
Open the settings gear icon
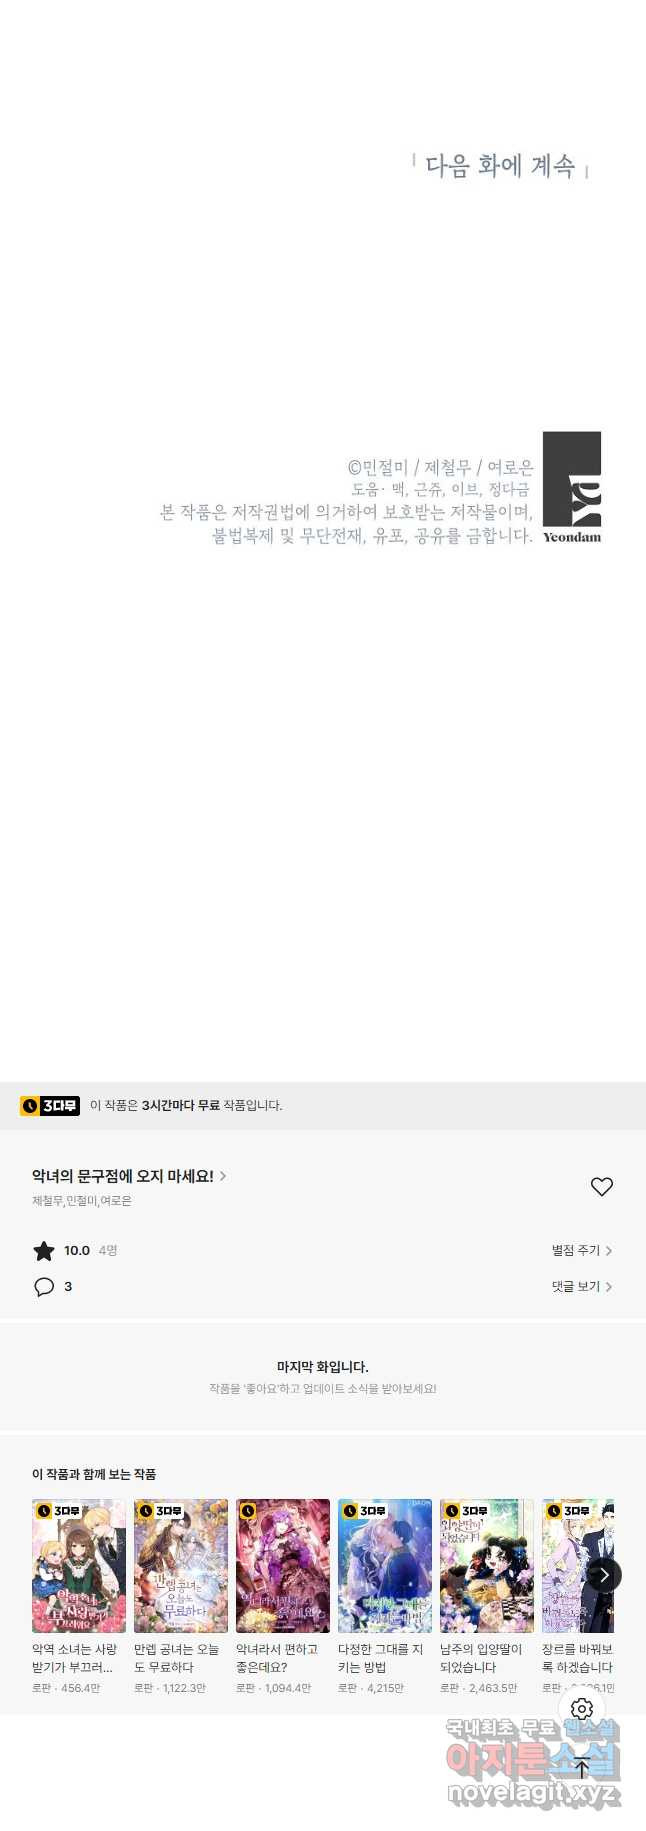tap(582, 1709)
